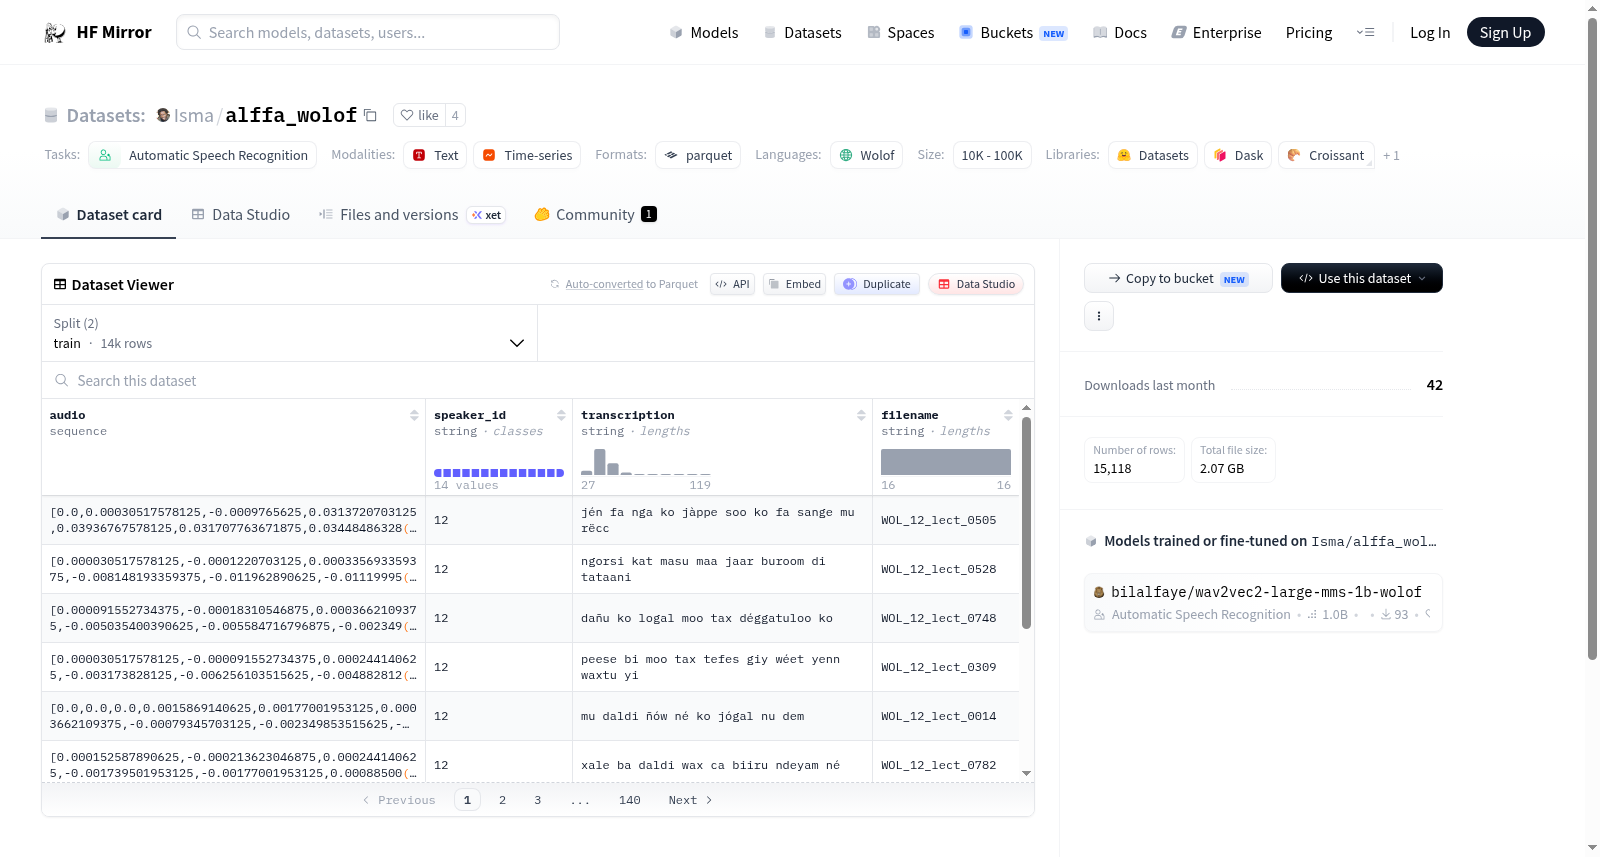Click the HF Mirror logo icon

pyautogui.click(x=55, y=33)
